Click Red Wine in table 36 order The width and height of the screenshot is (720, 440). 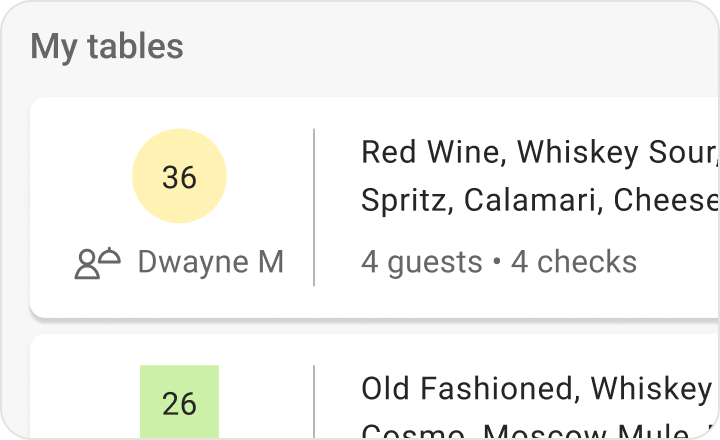click(x=434, y=152)
